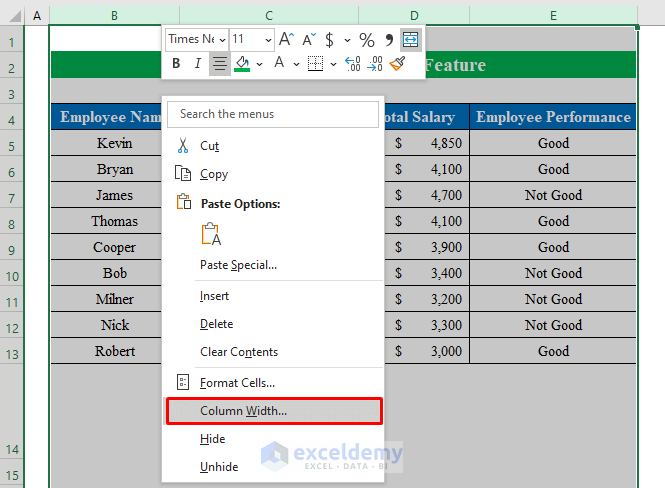665x488 pixels.
Task: Expand the accounting format dropdown arrow
Action: click(x=347, y=40)
